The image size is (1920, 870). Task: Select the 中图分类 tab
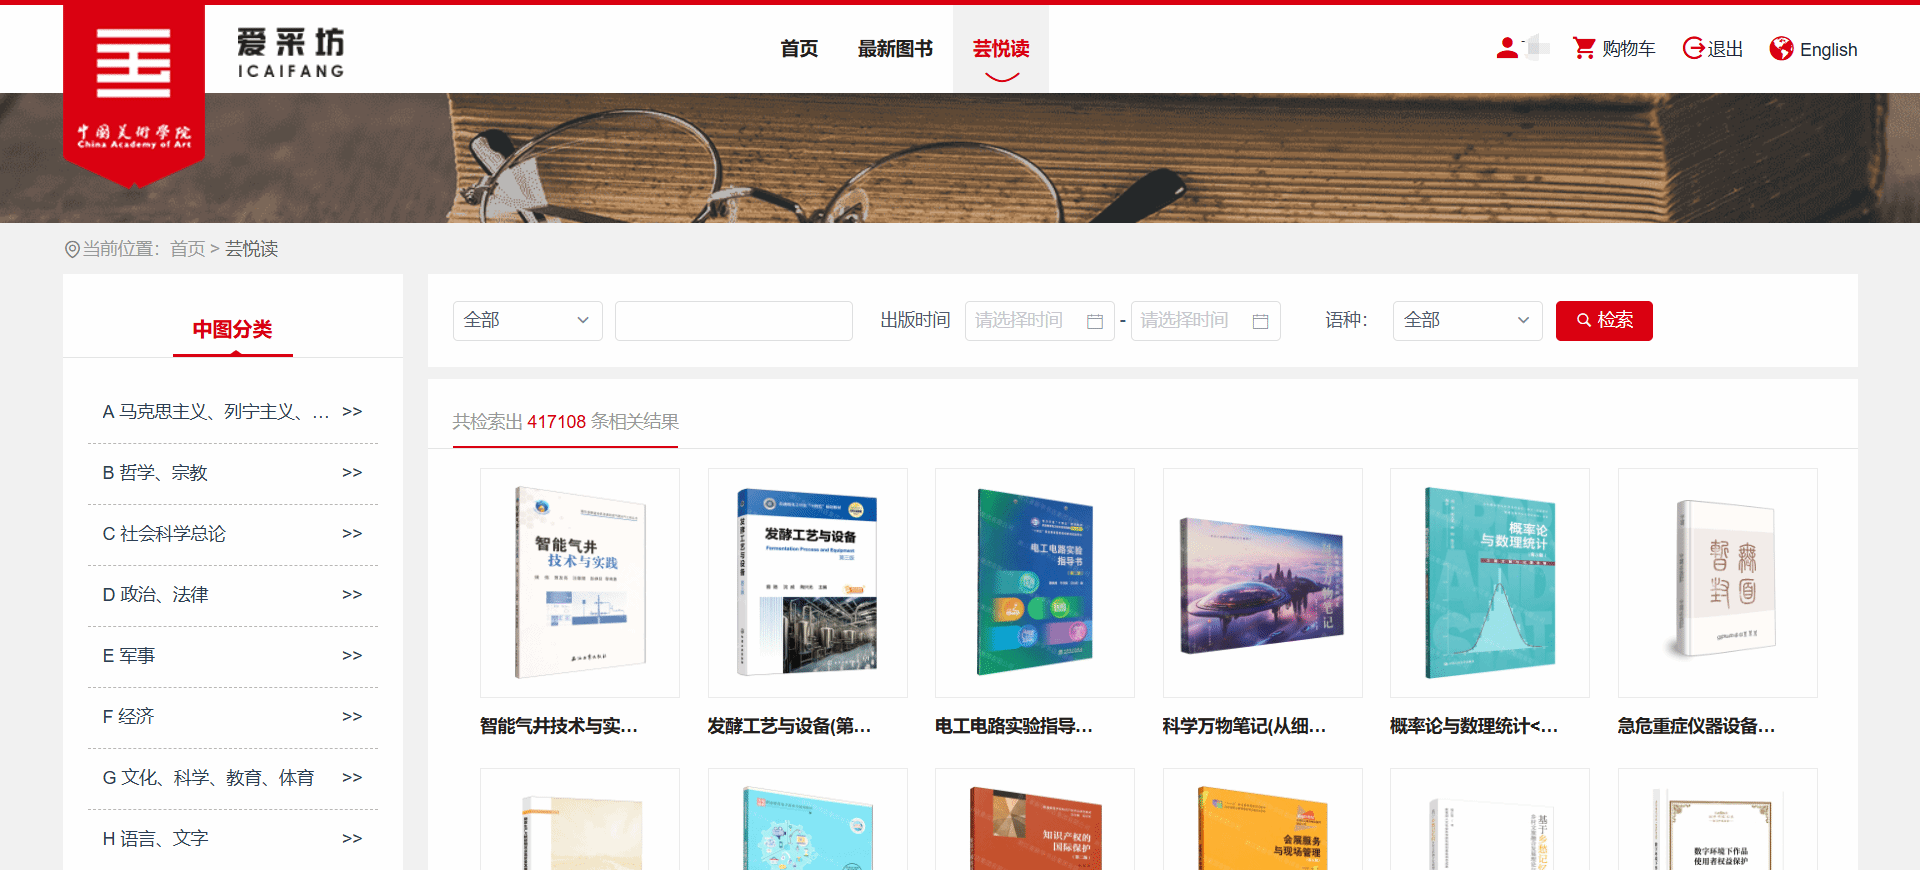[232, 329]
